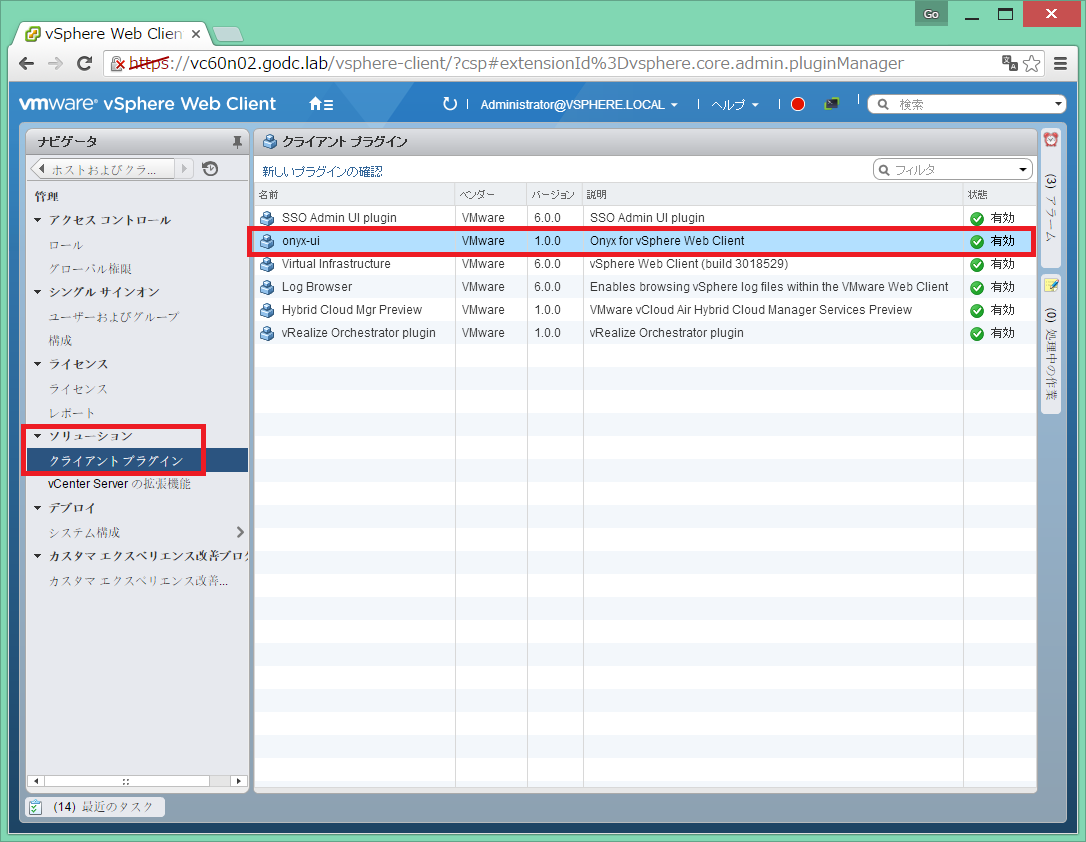The width and height of the screenshot is (1086, 842).
Task: Click the browser back arrow
Action: tap(26, 64)
